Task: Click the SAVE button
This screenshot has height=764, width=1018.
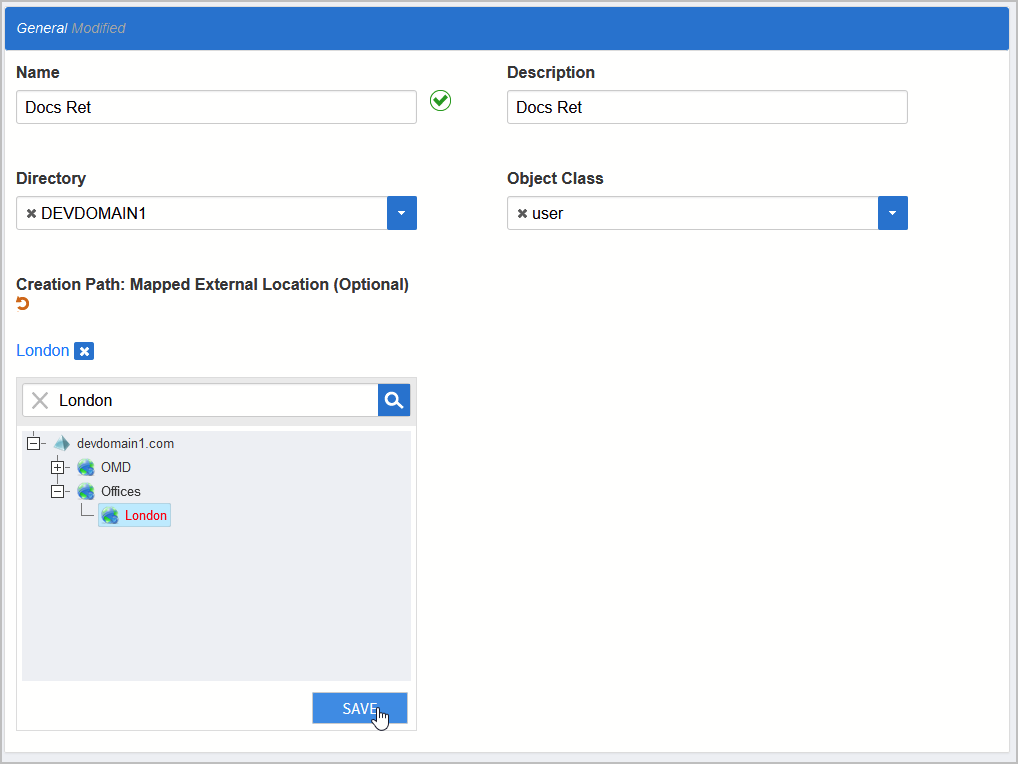Action: pos(359,708)
